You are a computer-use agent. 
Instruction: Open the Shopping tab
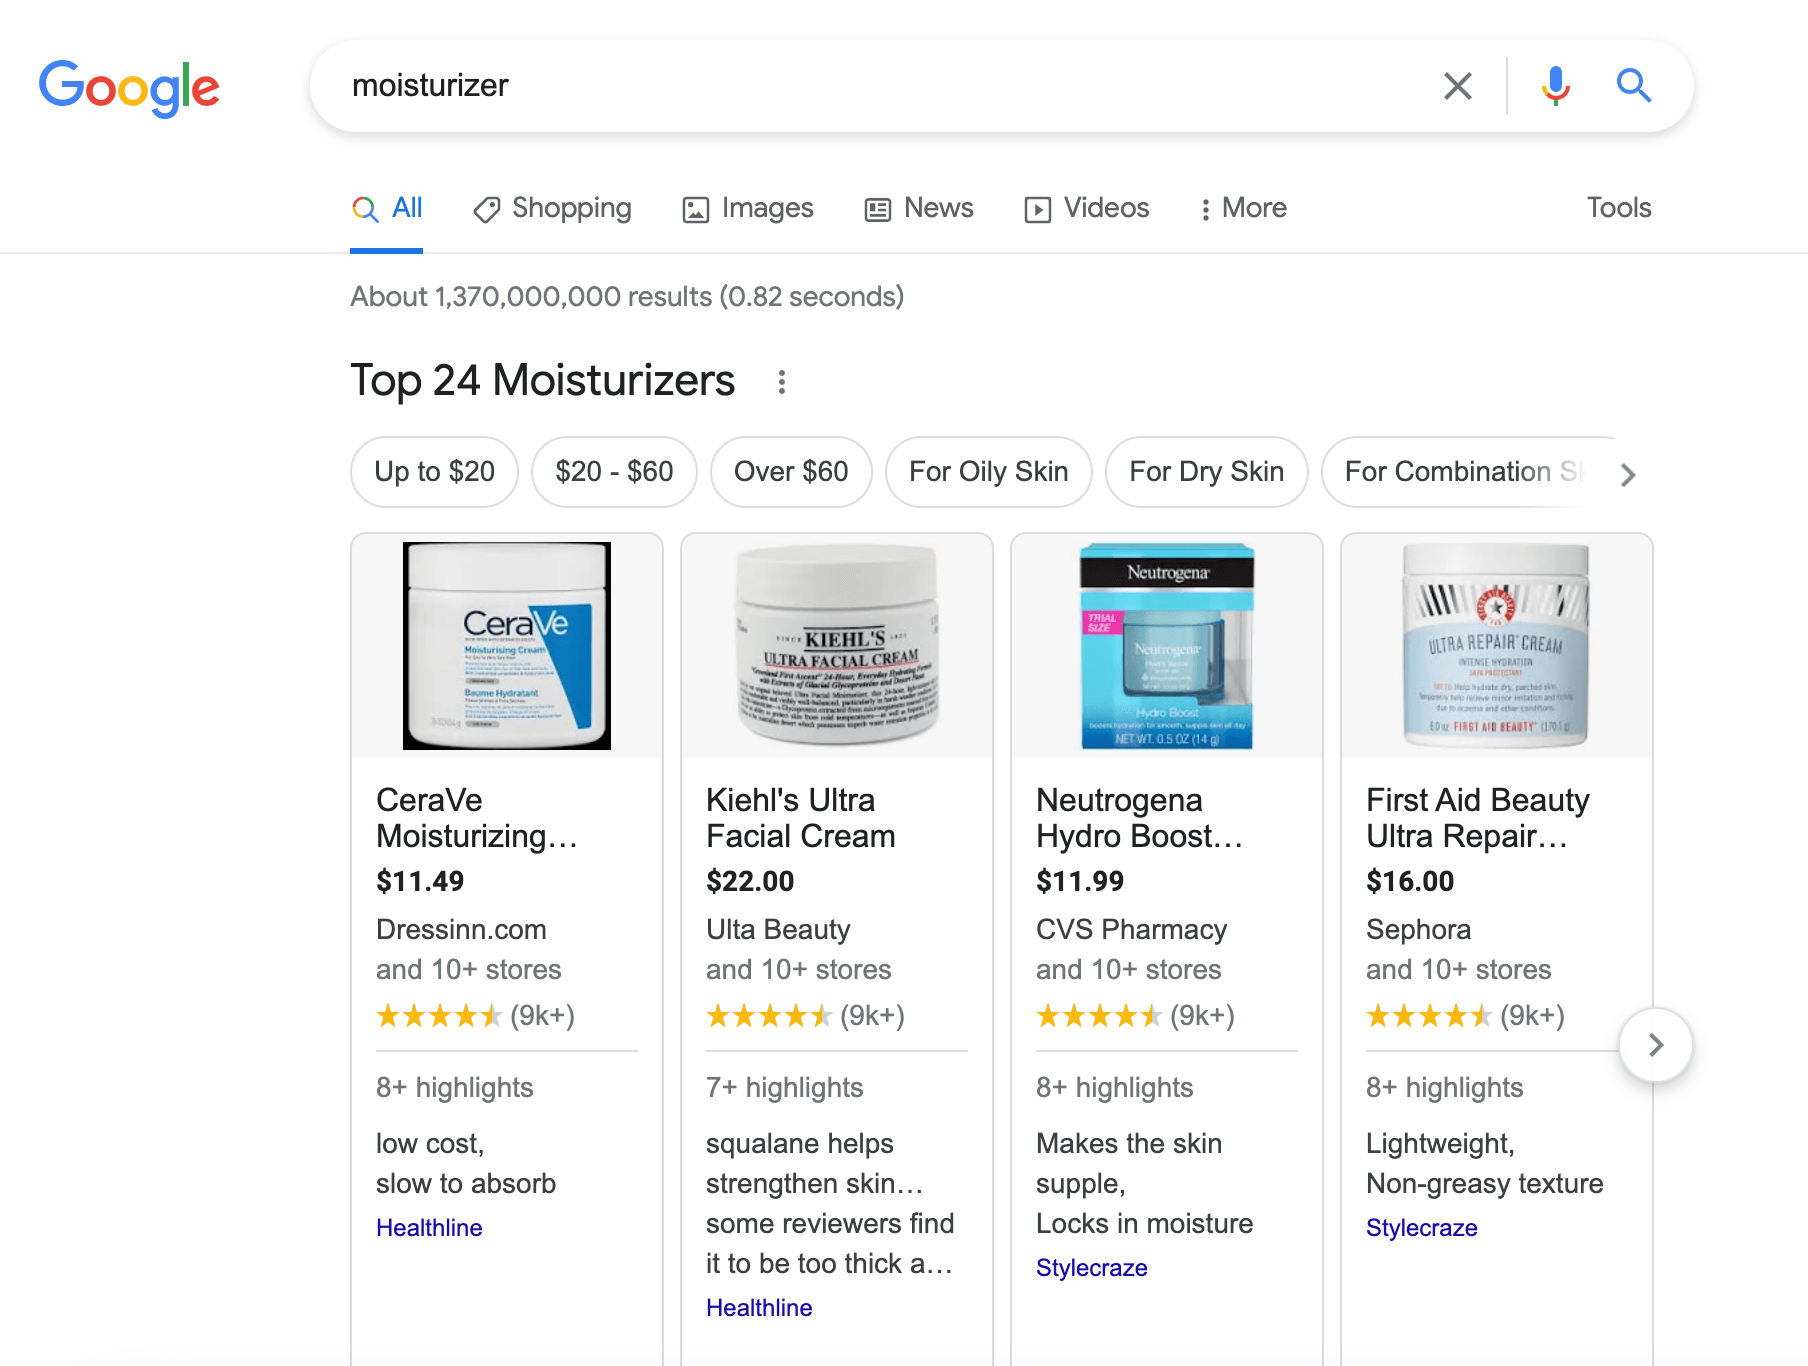(553, 208)
